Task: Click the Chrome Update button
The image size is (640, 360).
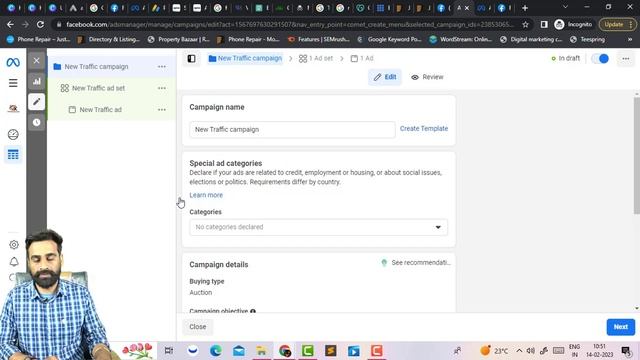Action: click(x=617, y=24)
